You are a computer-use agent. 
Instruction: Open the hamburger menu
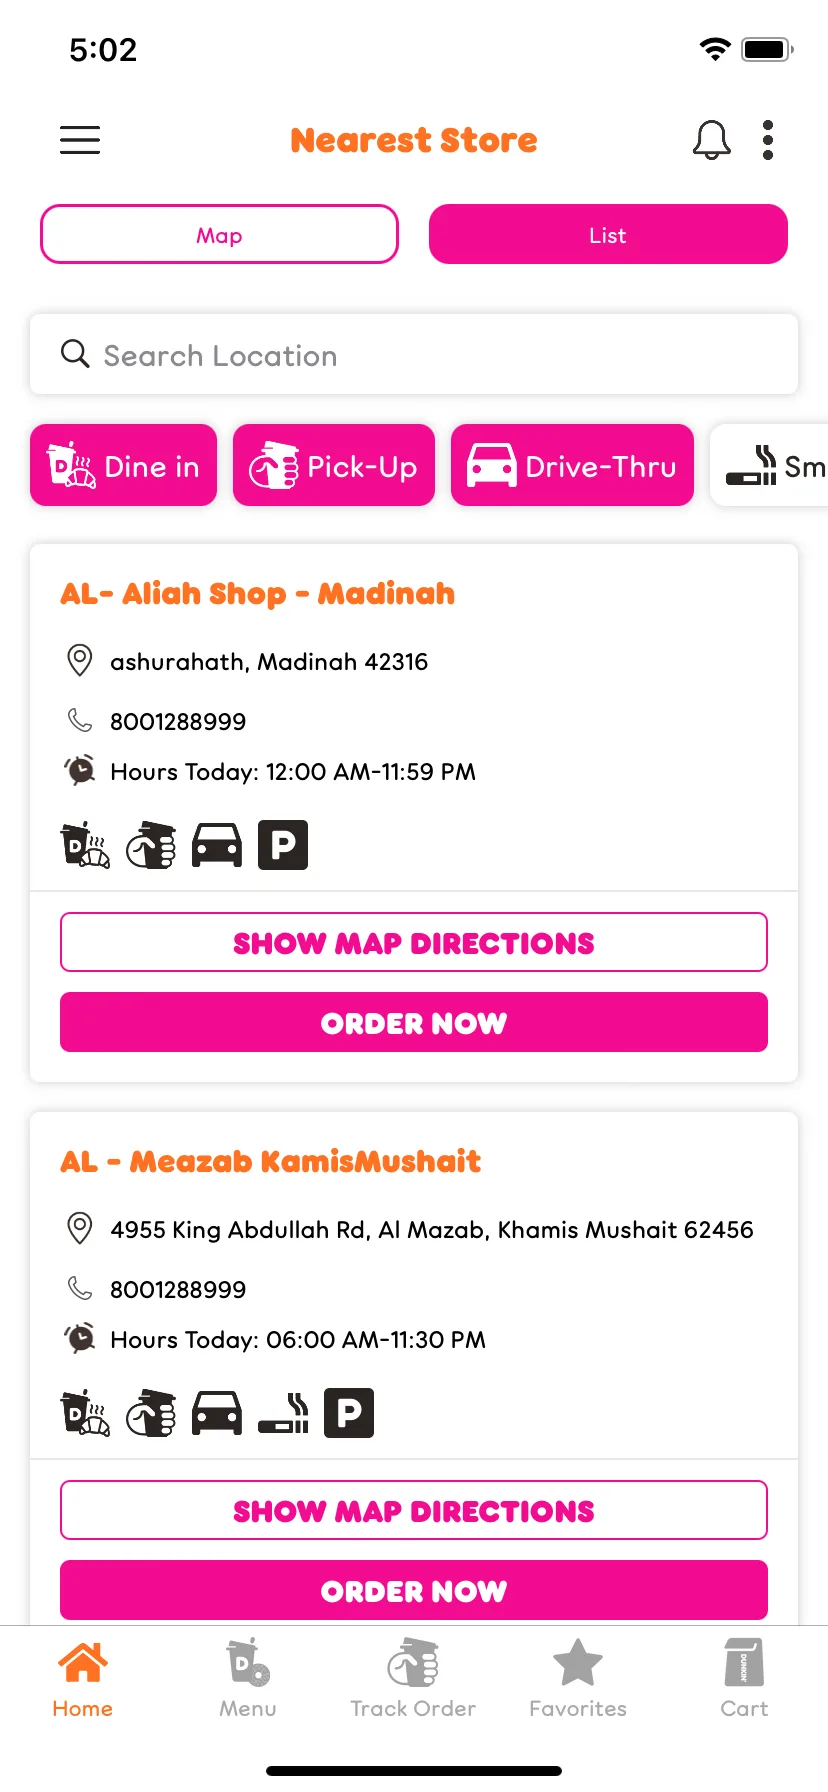(80, 140)
